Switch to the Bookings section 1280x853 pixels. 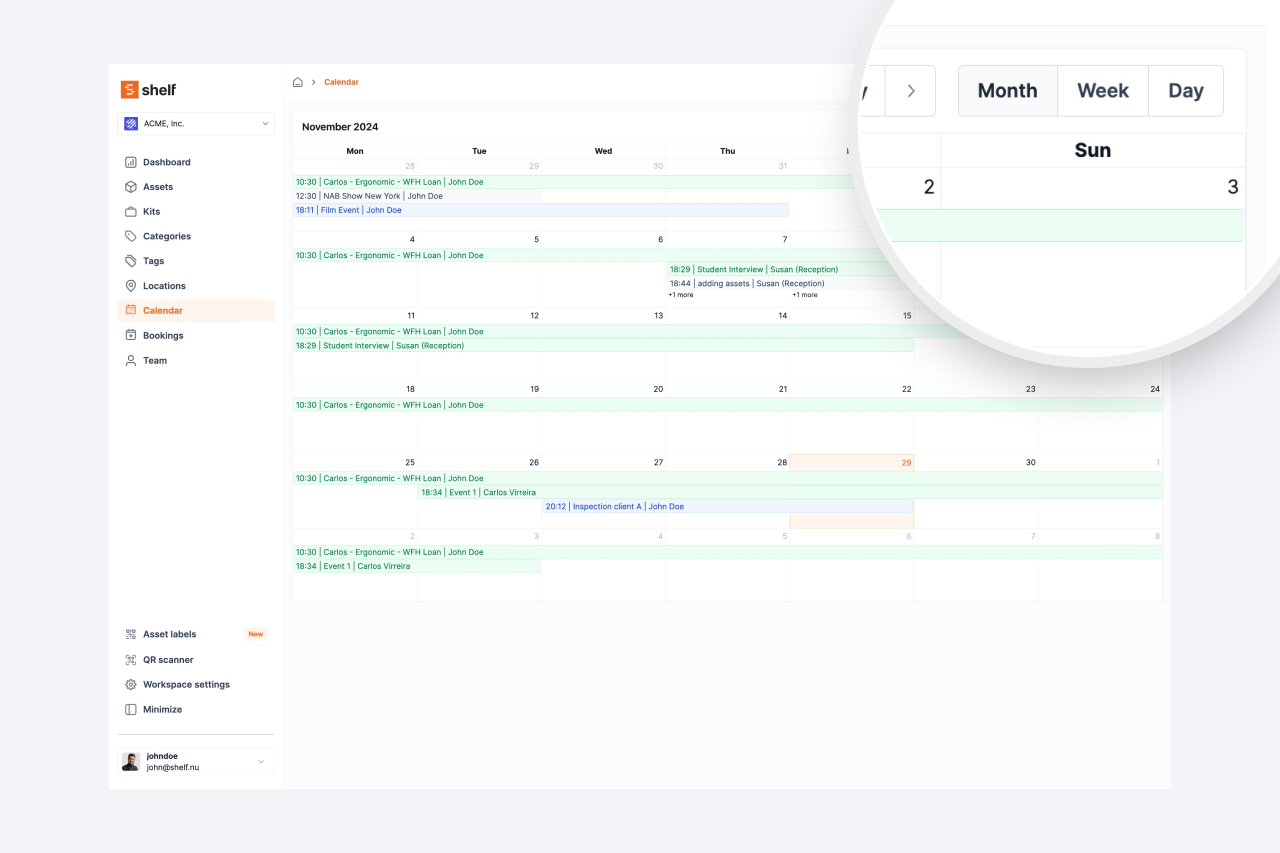coord(161,335)
